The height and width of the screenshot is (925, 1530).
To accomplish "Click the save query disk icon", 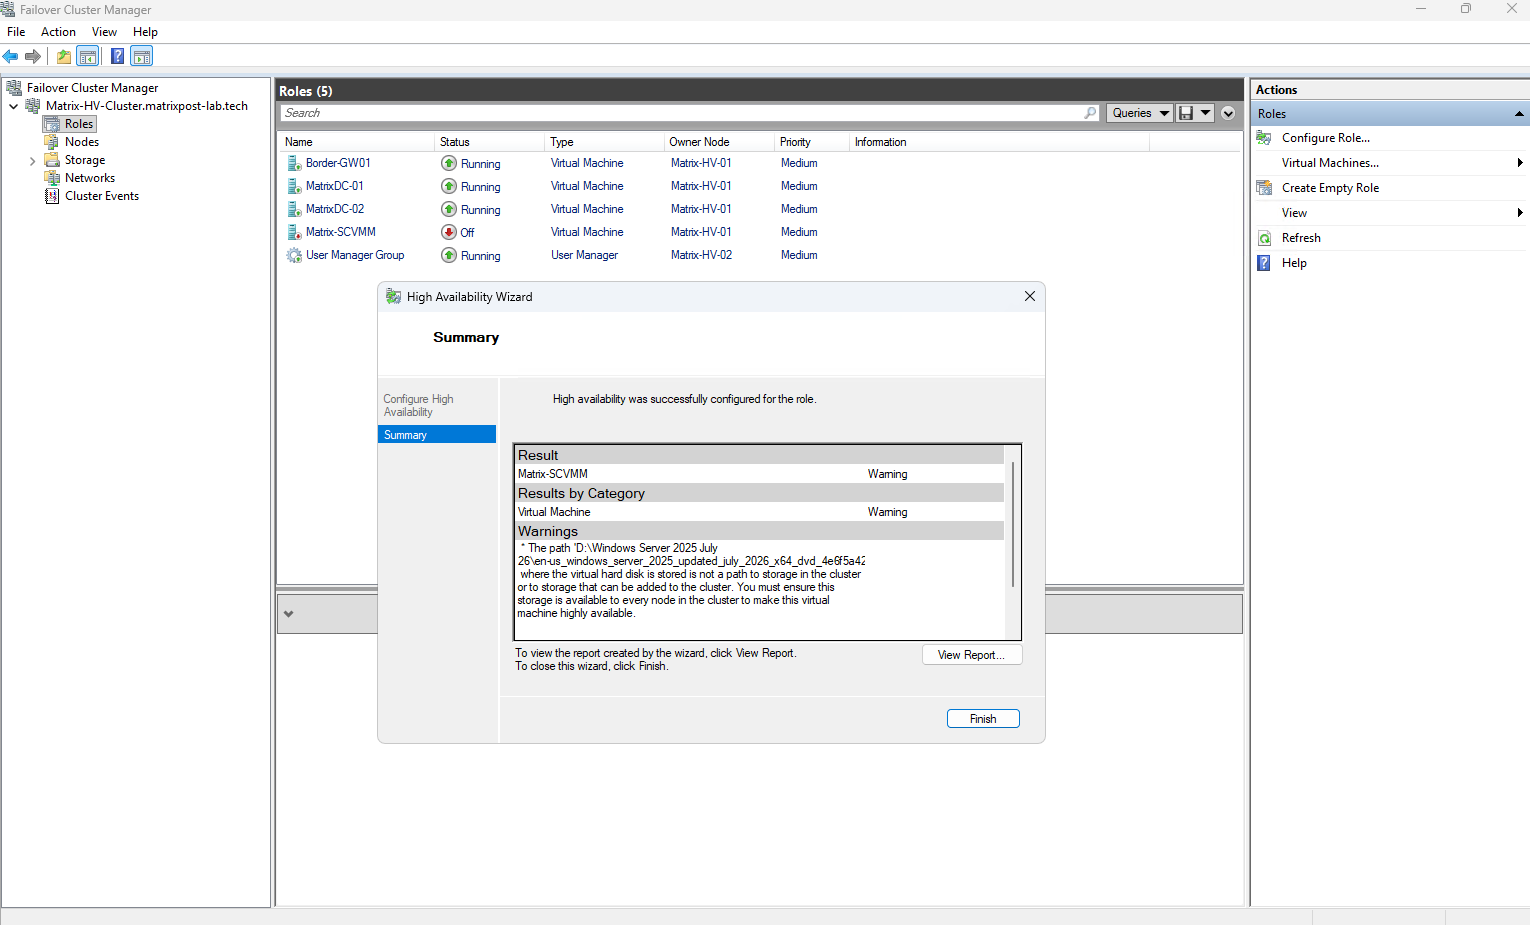I will pos(1186,113).
